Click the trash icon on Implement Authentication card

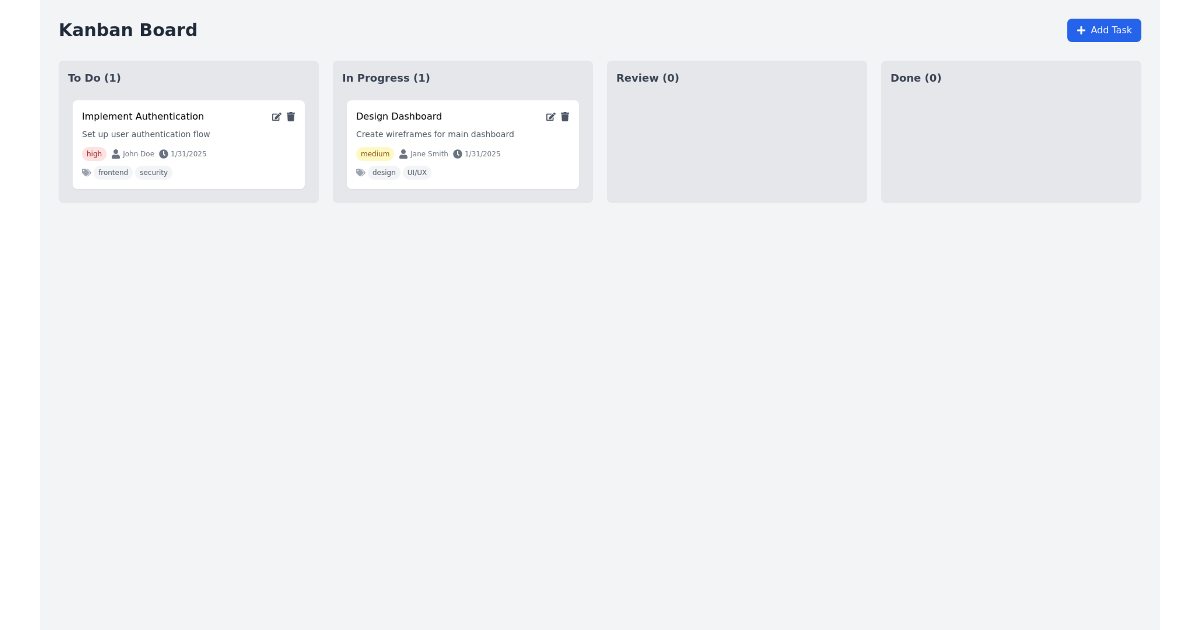pyautogui.click(x=291, y=117)
